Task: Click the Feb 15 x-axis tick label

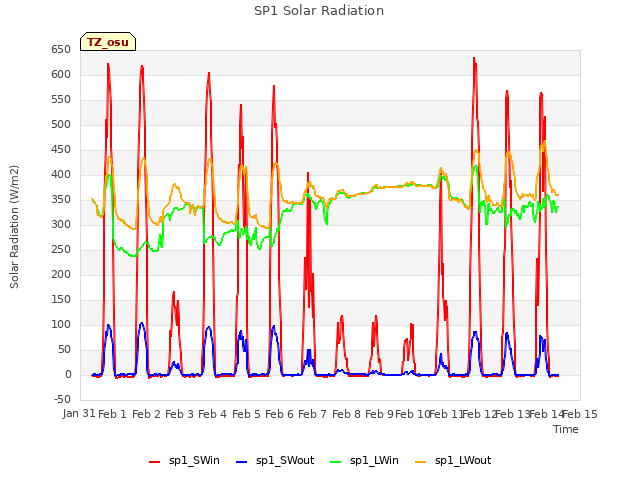Action: [580, 414]
